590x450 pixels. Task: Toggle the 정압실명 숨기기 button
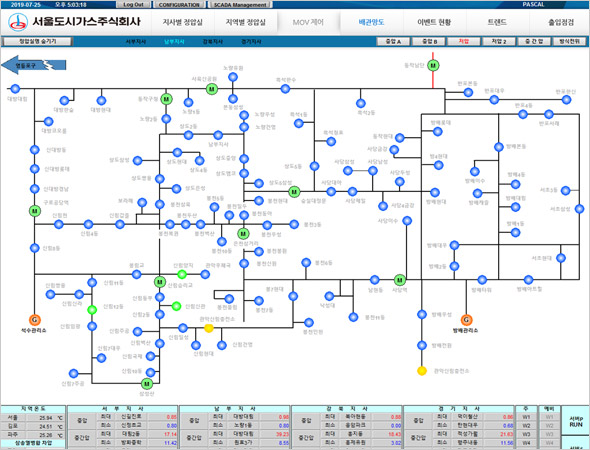pyautogui.click(x=37, y=41)
